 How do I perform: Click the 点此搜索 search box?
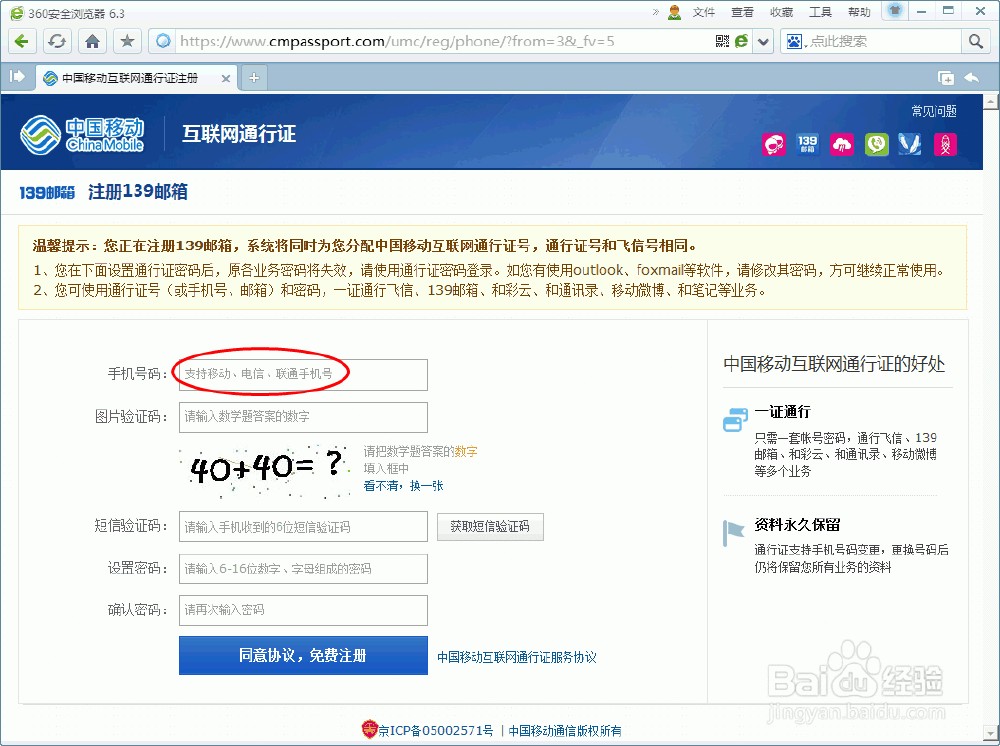click(883, 41)
